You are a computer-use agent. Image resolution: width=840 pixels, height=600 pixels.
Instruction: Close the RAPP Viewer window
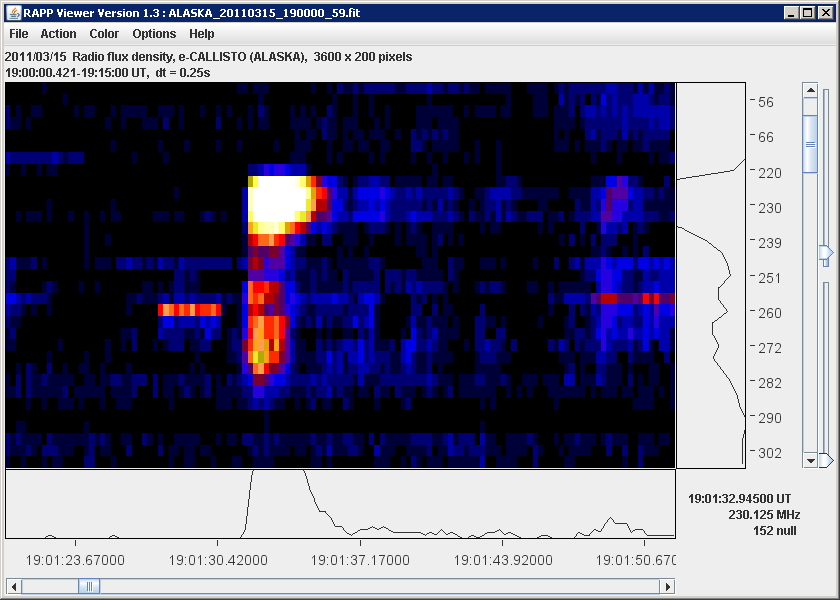(x=826, y=13)
